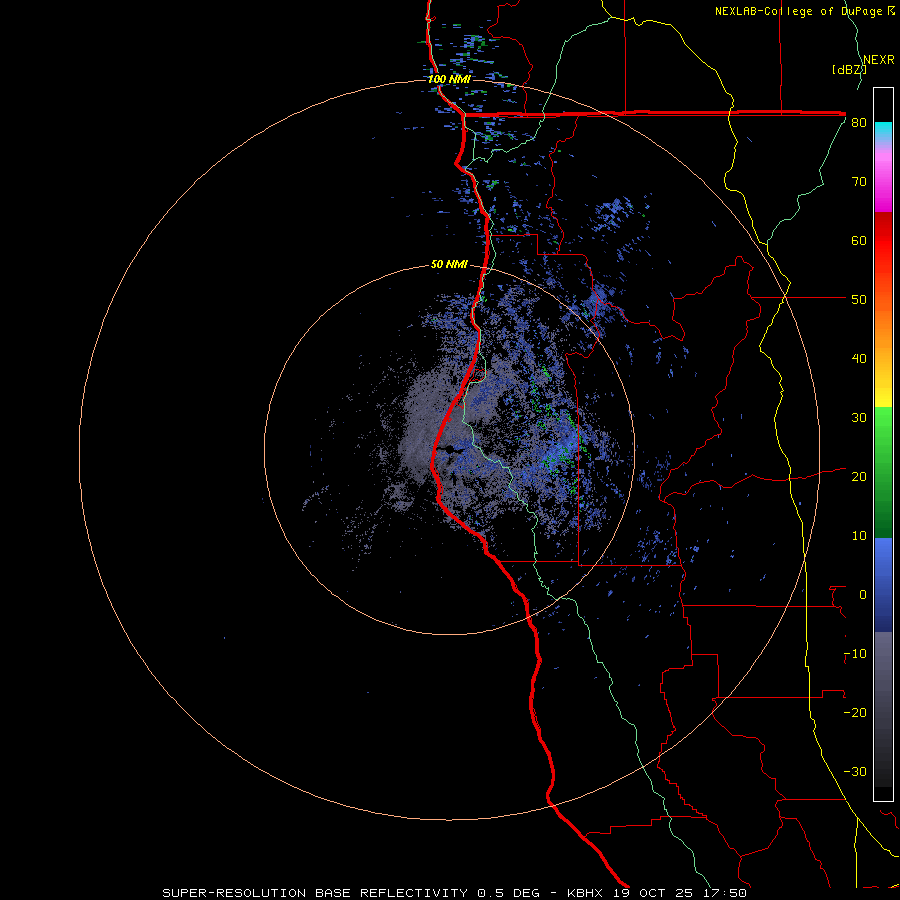The height and width of the screenshot is (900, 900).
Task: Select the 50 value on the dBZ scale
Action: (859, 300)
